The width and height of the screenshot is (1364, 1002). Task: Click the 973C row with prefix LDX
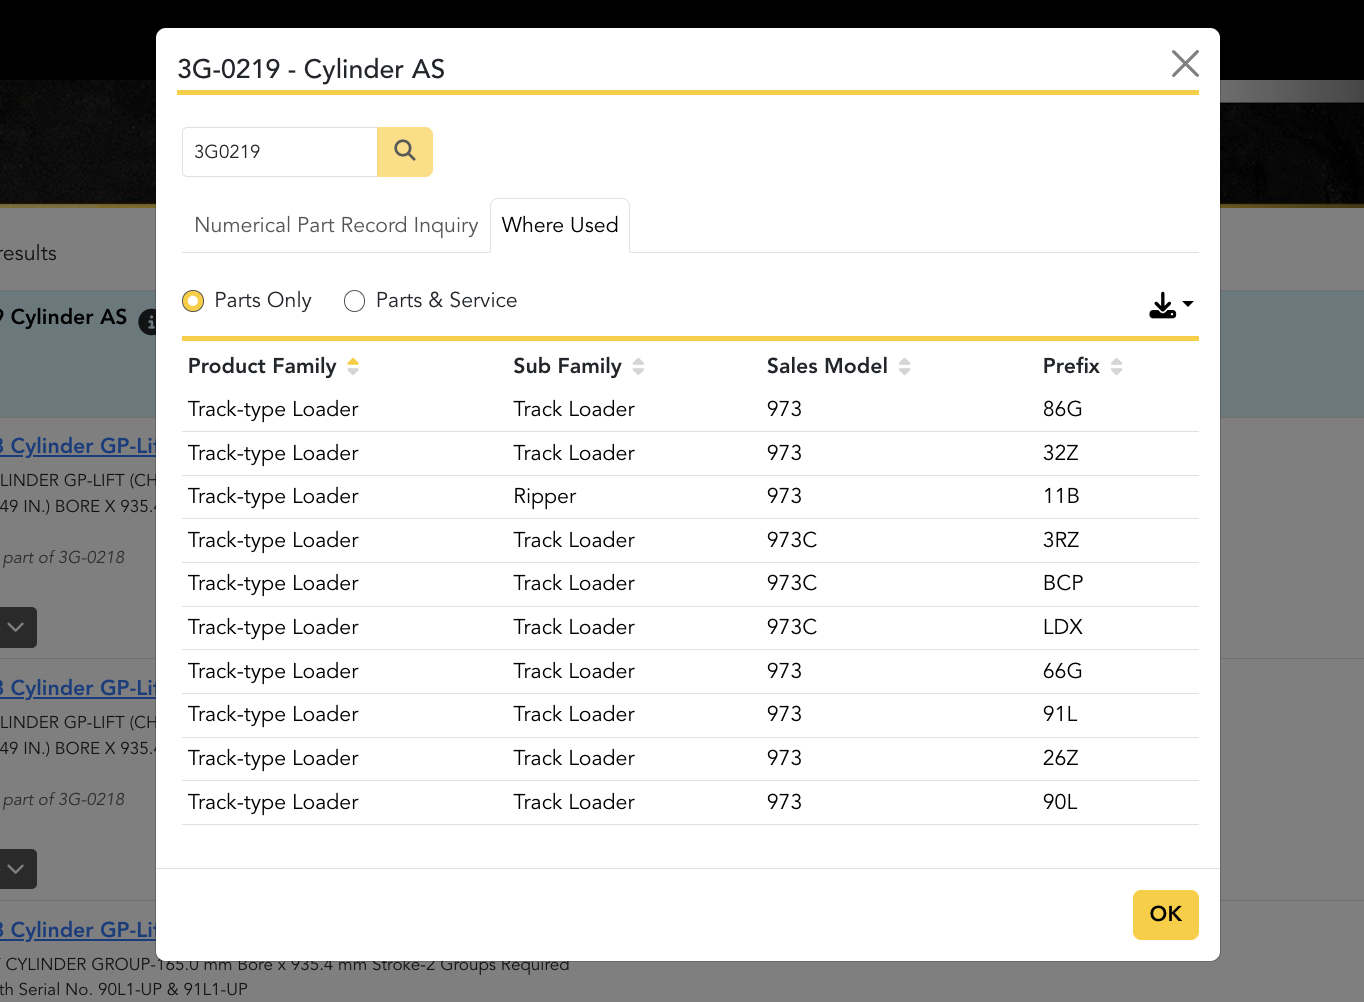click(689, 628)
